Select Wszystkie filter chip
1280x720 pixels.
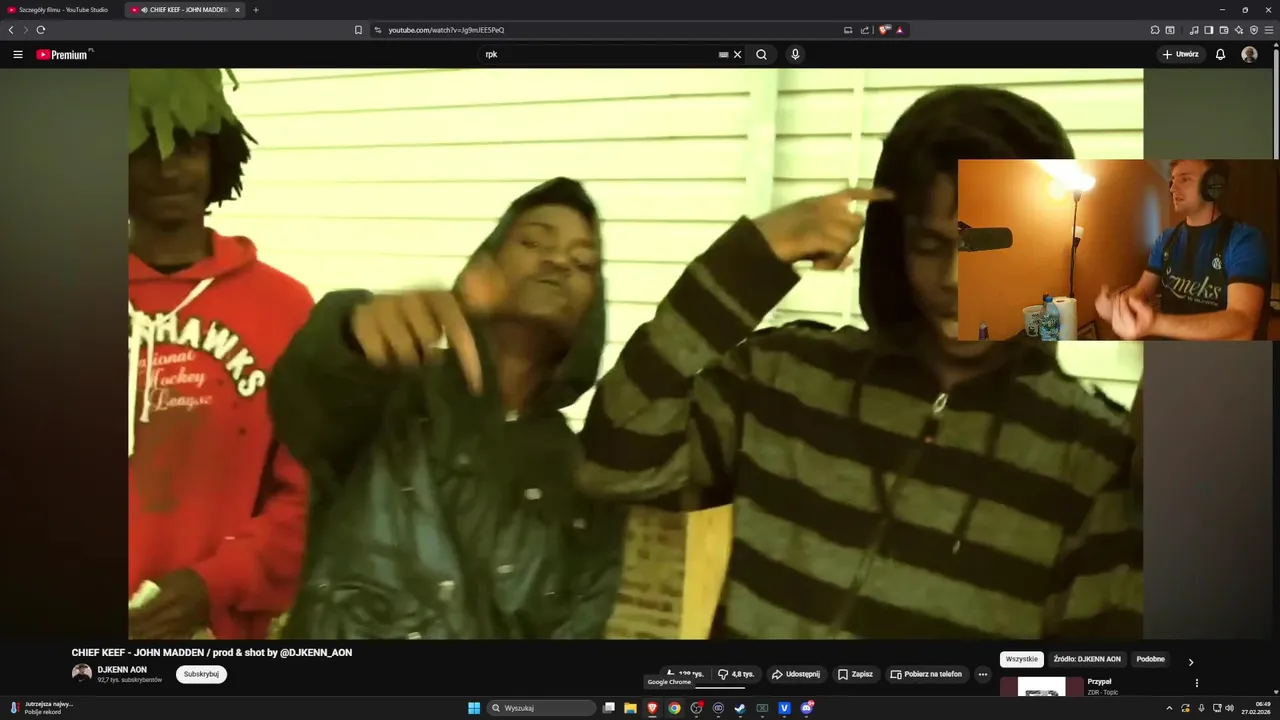1022,659
